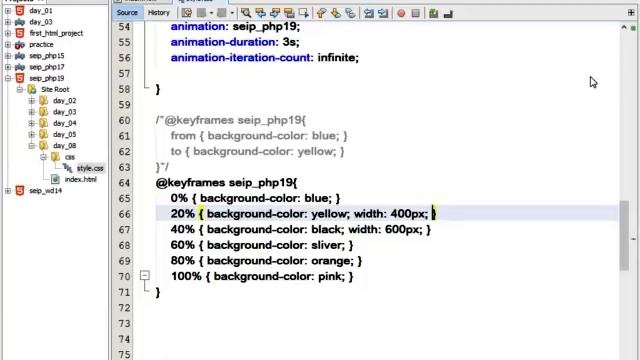Click the HTML5 icon beside day_01
This screenshot has height=360, width=640.
(x=20, y=11)
